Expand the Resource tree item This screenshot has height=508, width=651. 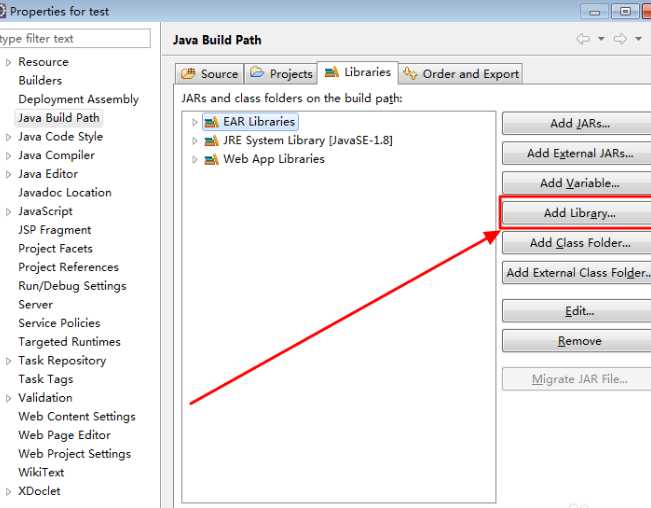(8, 62)
